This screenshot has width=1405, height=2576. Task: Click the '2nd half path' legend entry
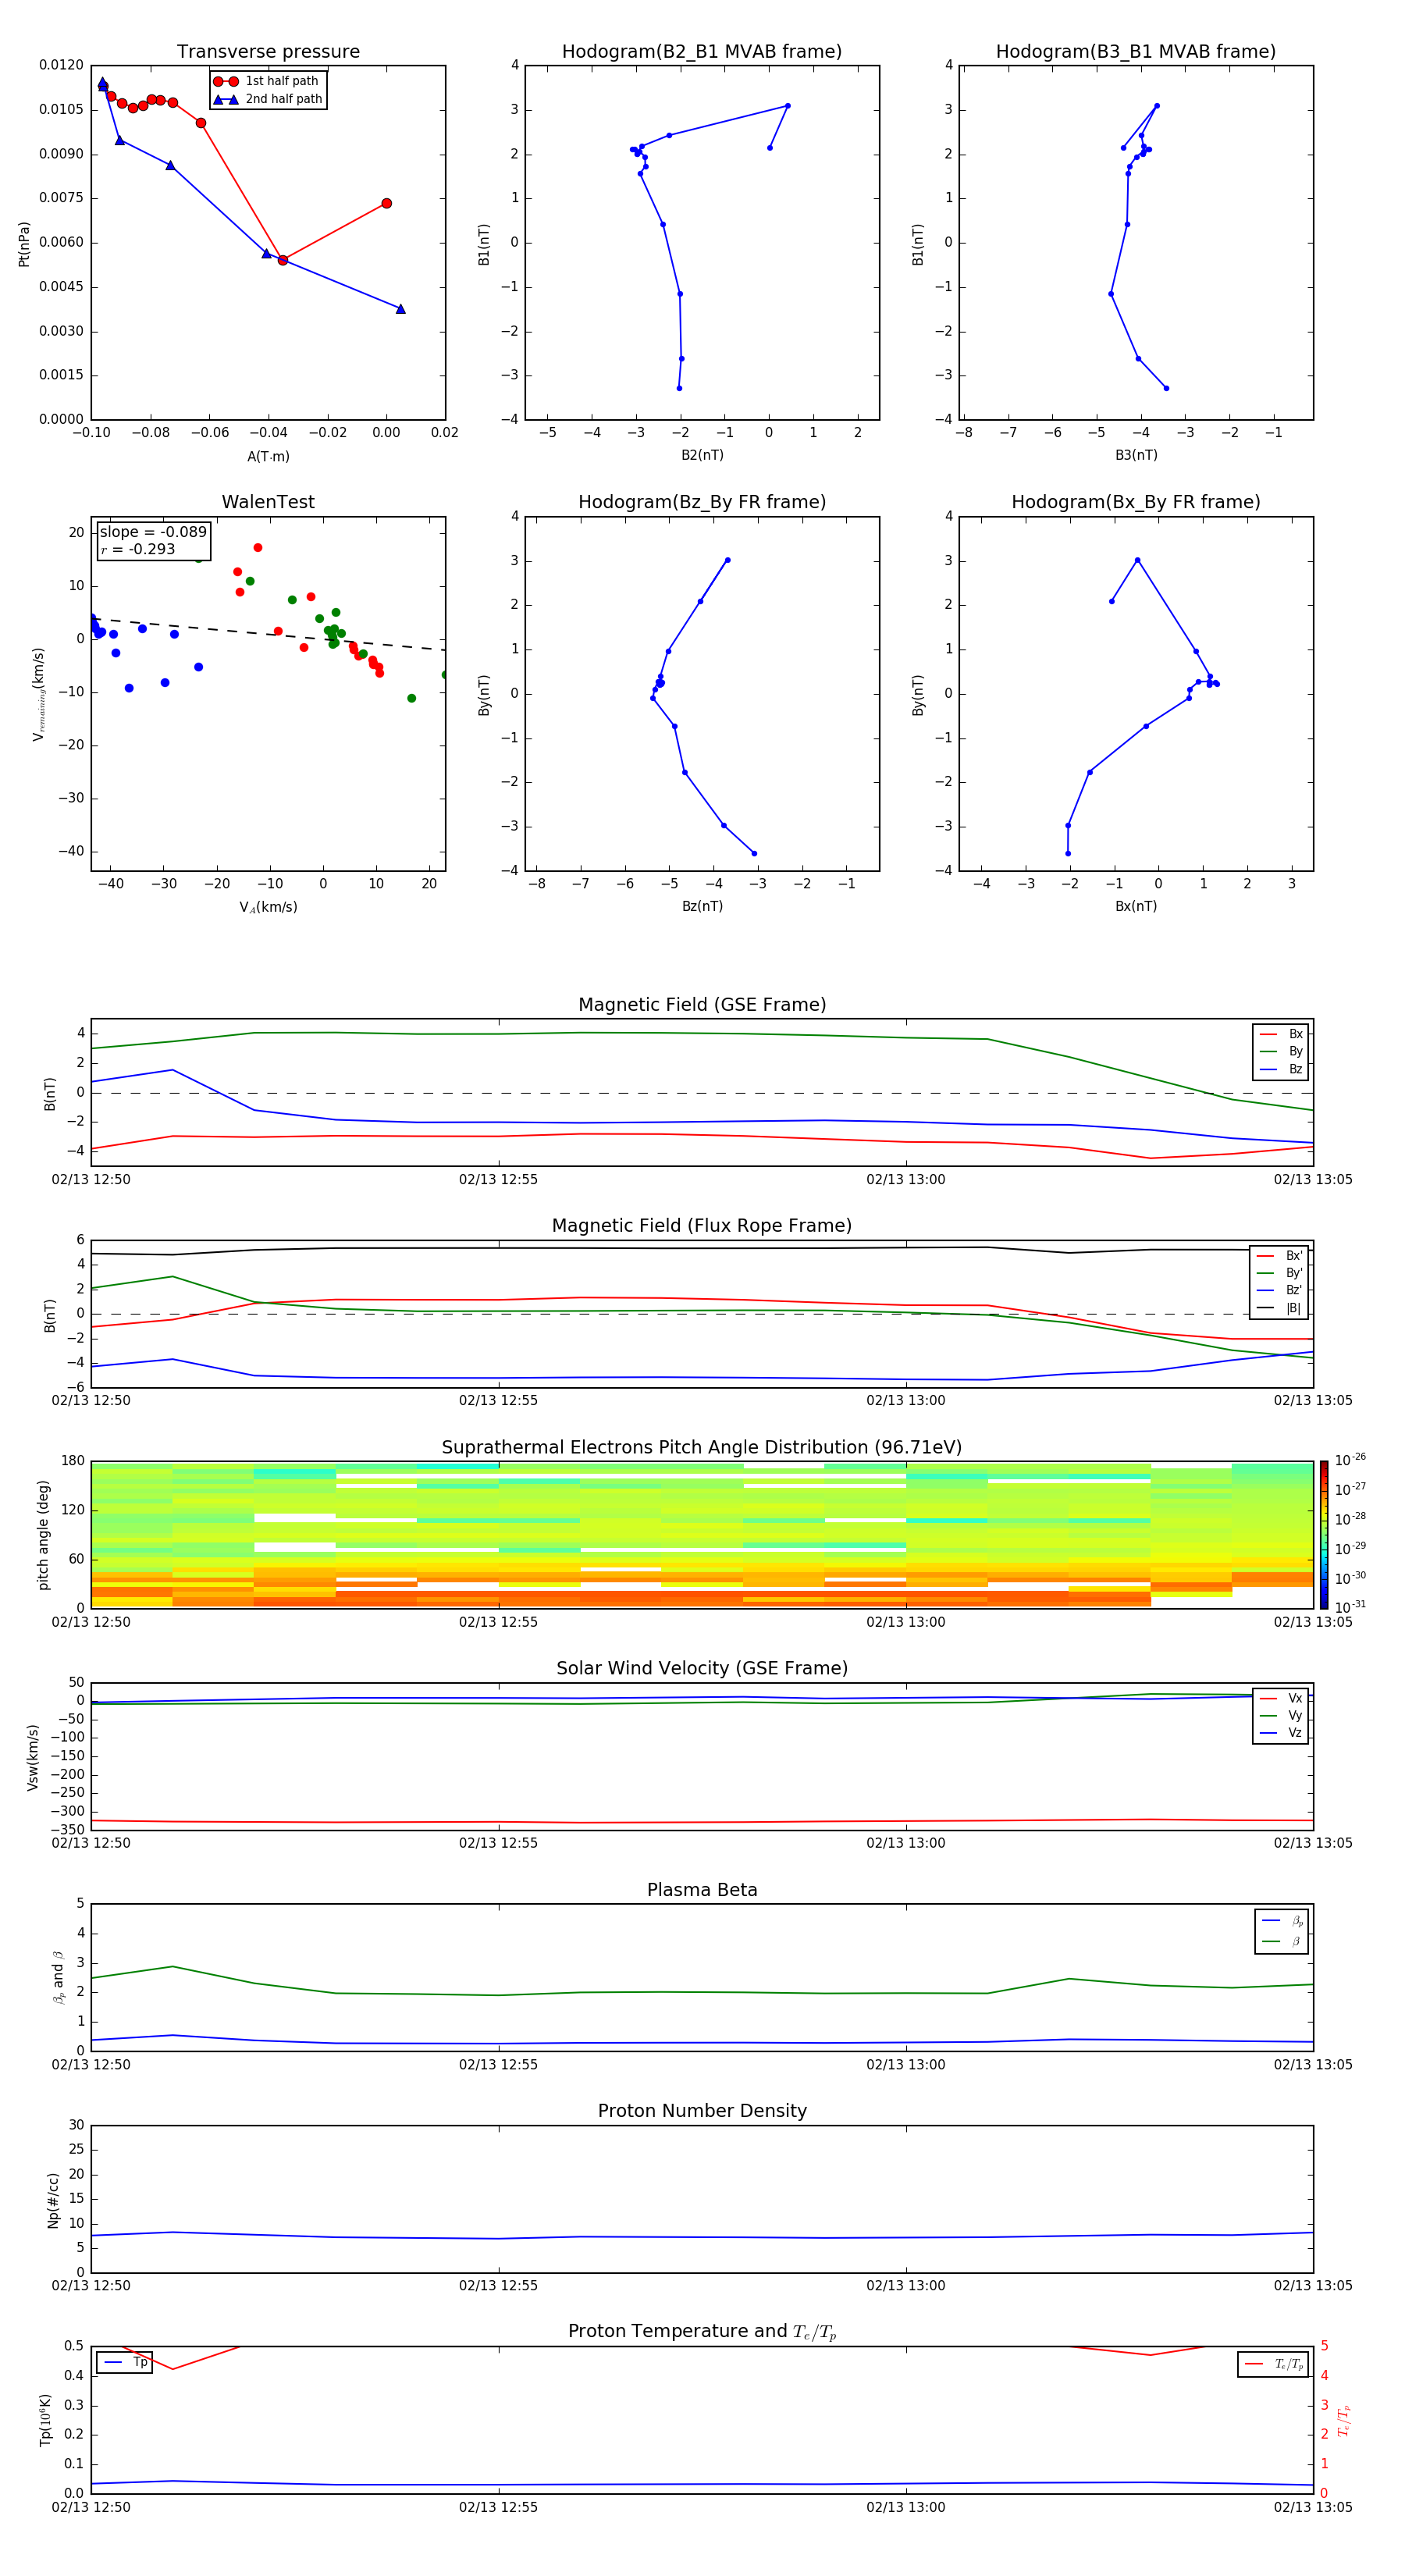[x=268, y=99]
